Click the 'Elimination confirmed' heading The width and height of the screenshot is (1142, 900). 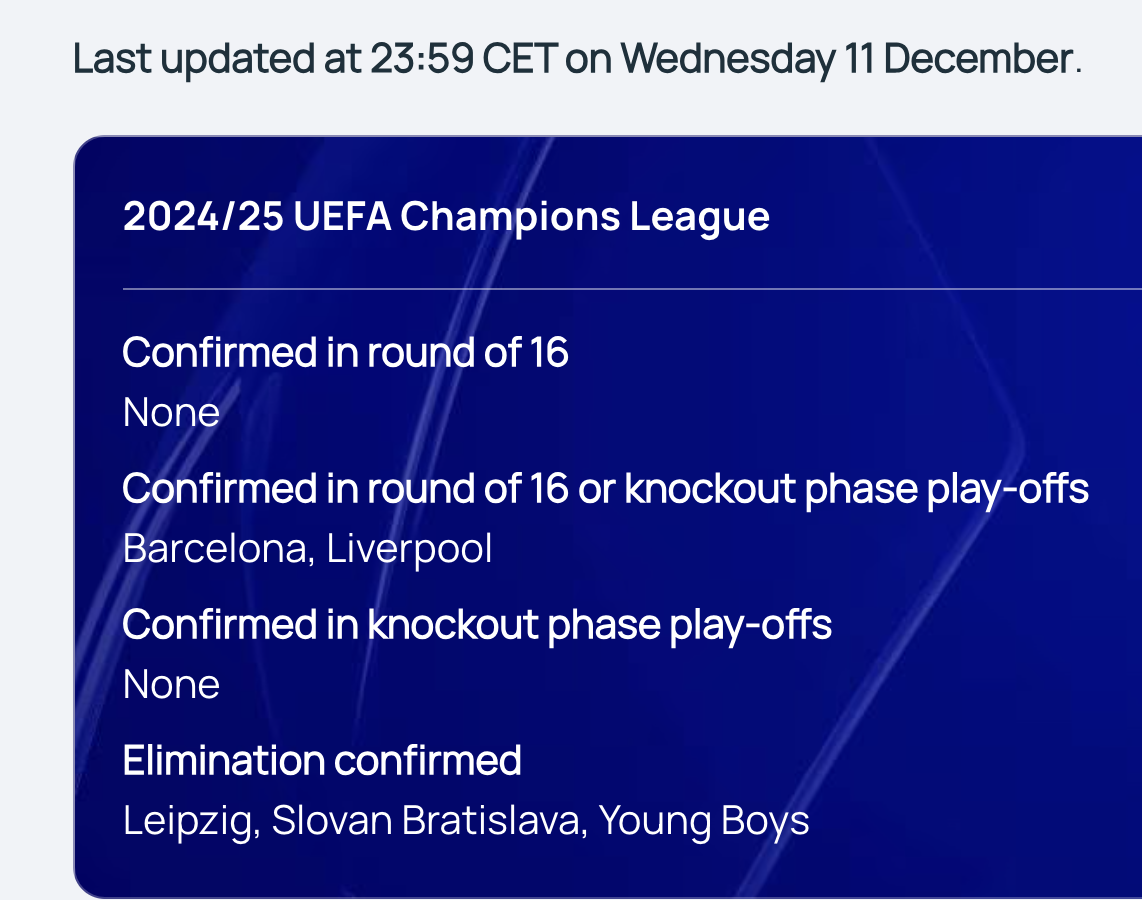click(322, 761)
